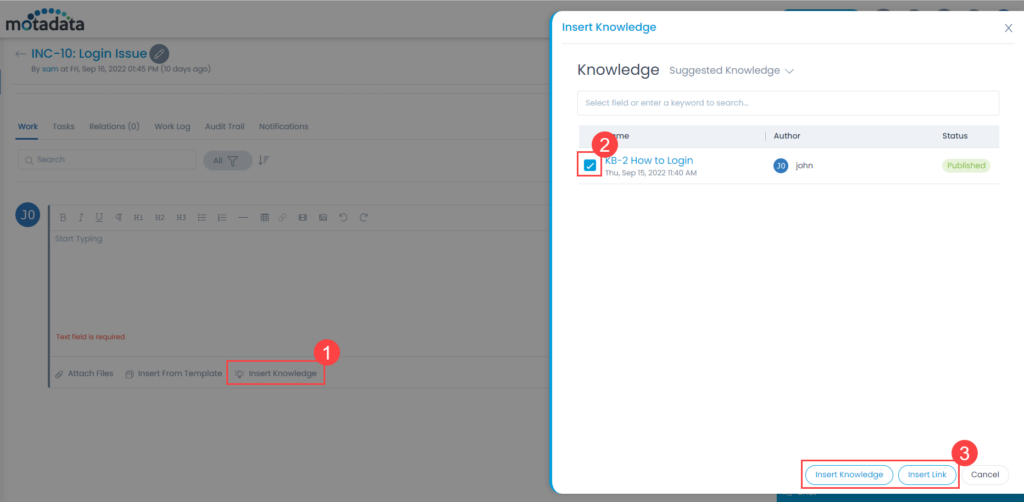Uncheck the KB-2 How to Login checkbox
Image resolution: width=1024 pixels, height=502 pixels.
[590, 165]
